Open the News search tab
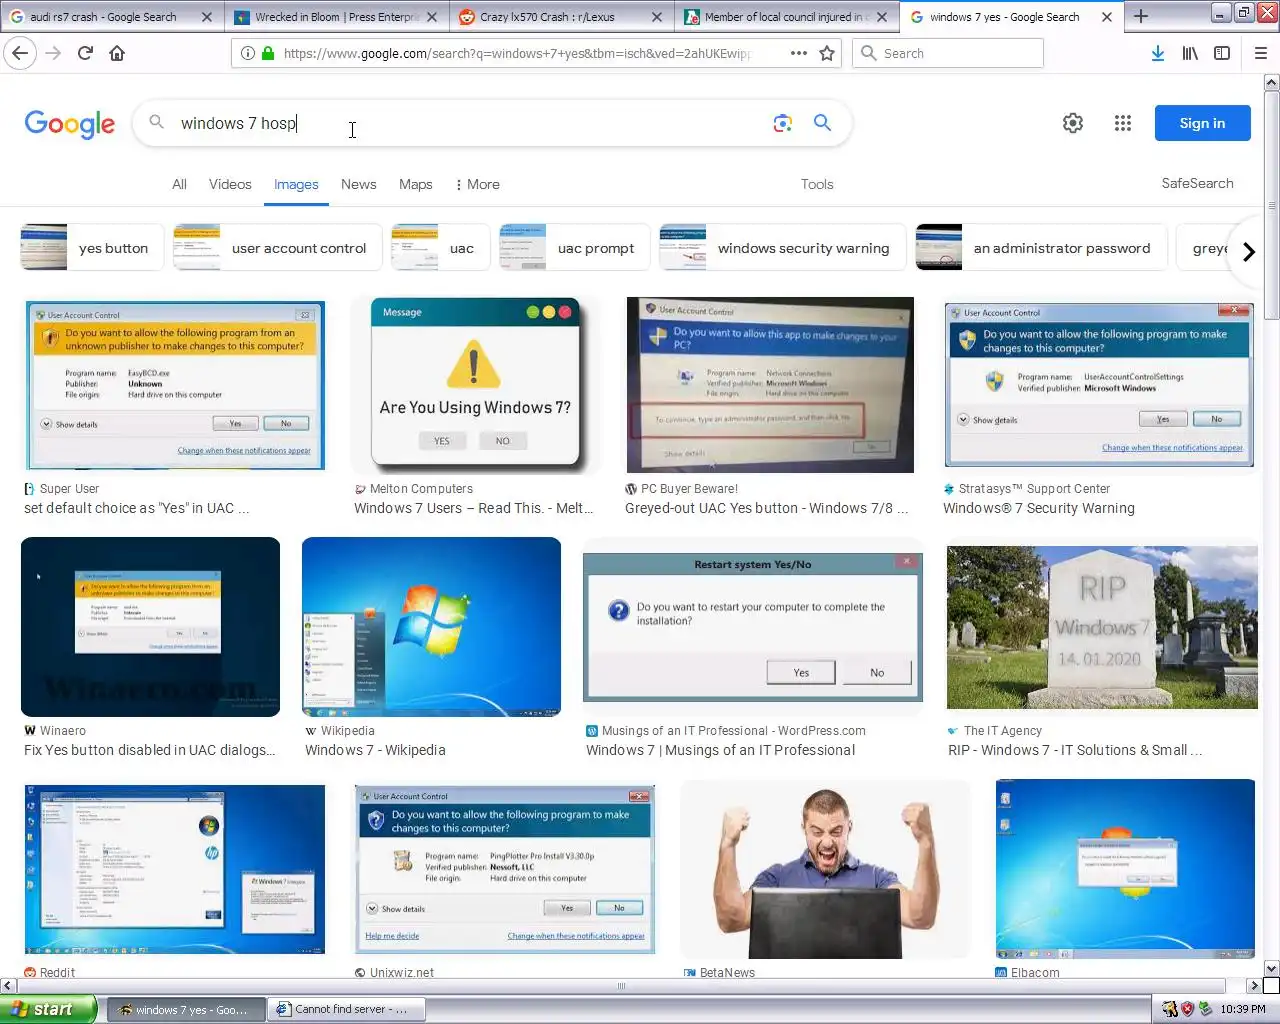 coord(358,184)
